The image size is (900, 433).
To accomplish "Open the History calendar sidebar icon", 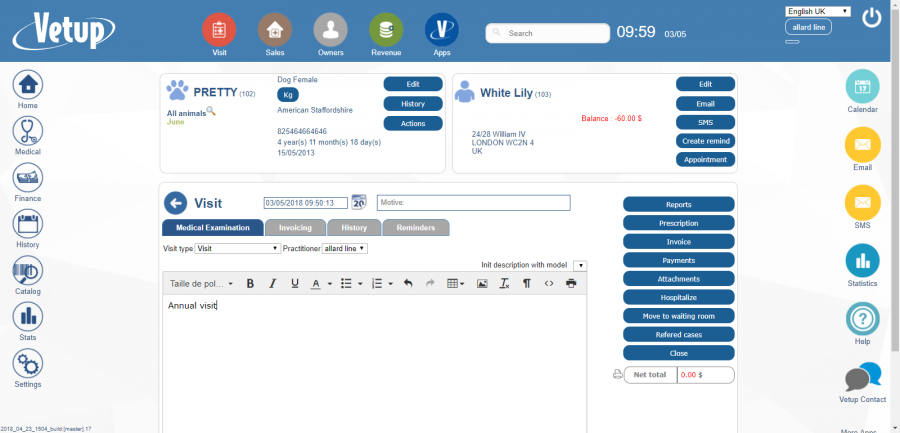I will (x=28, y=224).
